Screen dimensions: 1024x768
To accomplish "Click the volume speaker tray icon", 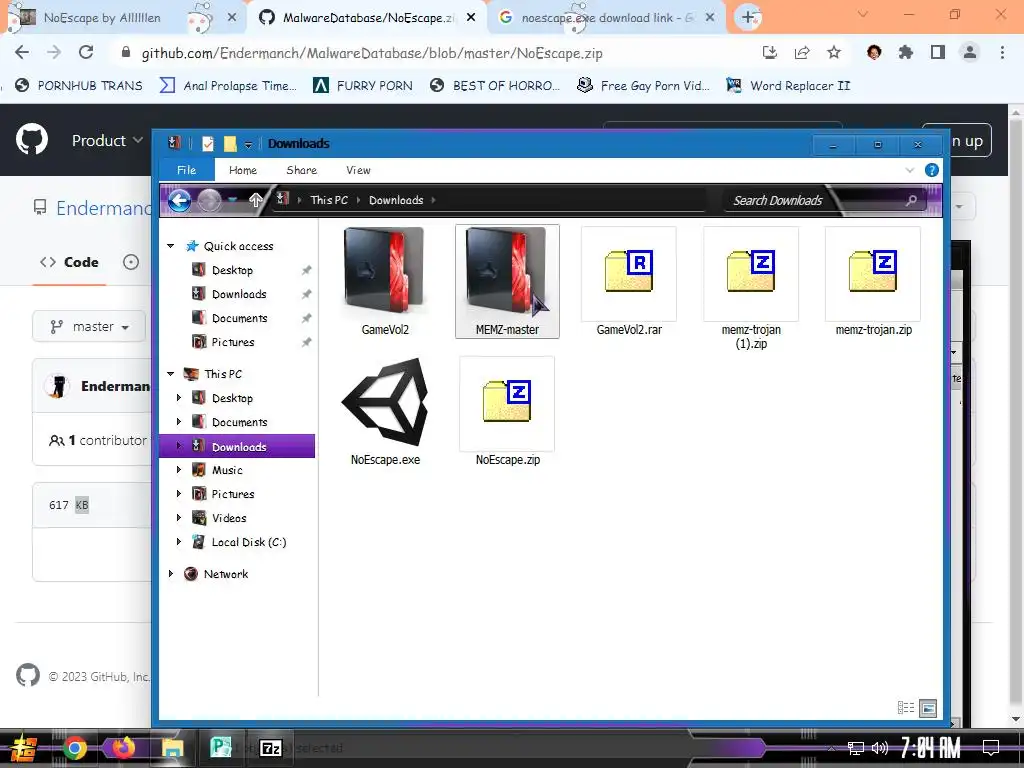I will (x=879, y=748).
